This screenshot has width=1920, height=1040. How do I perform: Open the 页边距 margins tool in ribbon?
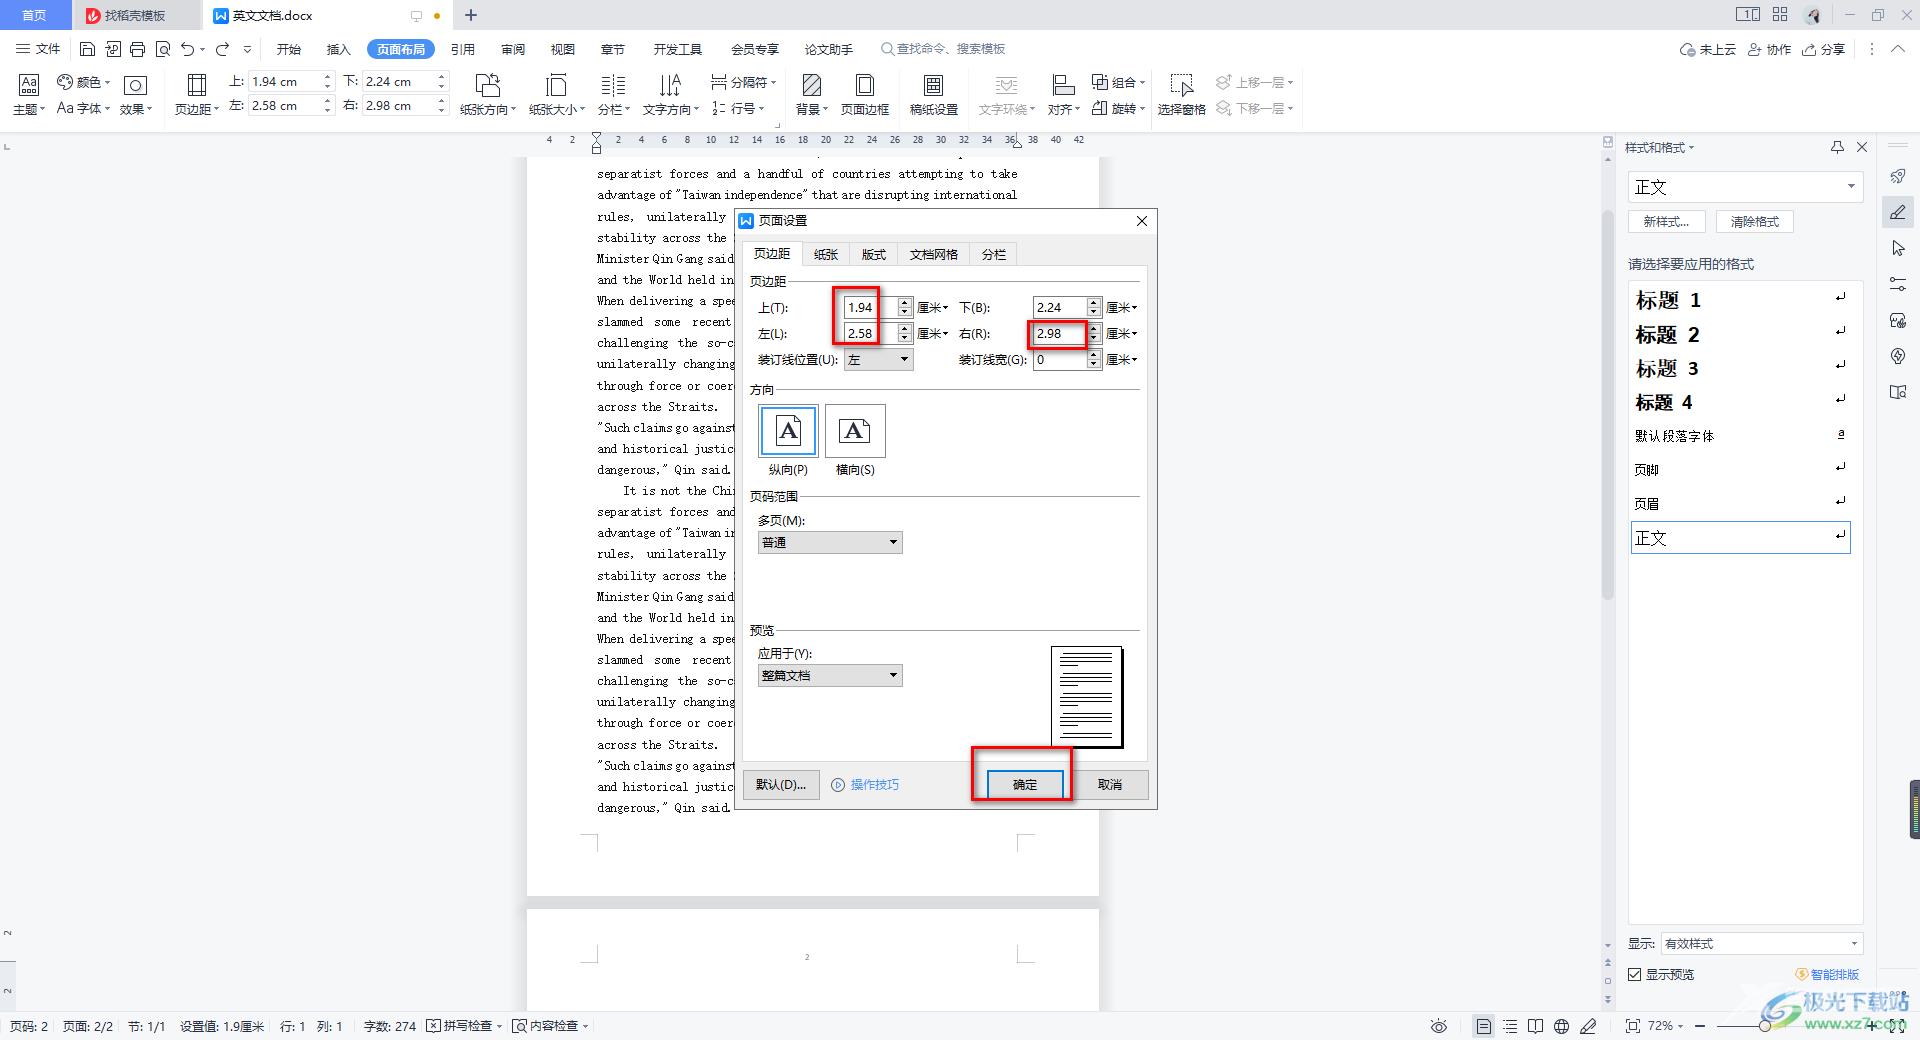[x=197, y=94]
